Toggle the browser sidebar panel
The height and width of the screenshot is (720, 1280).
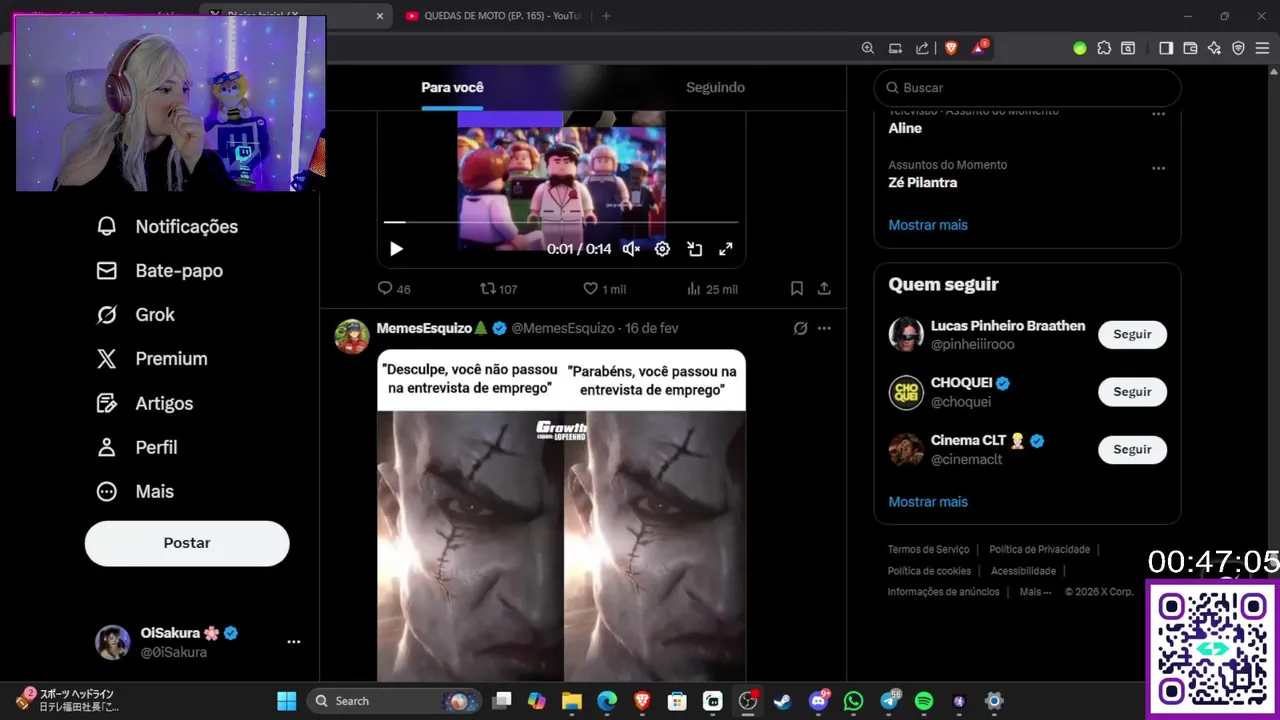pyautogui.click(x=1166, y=48)
